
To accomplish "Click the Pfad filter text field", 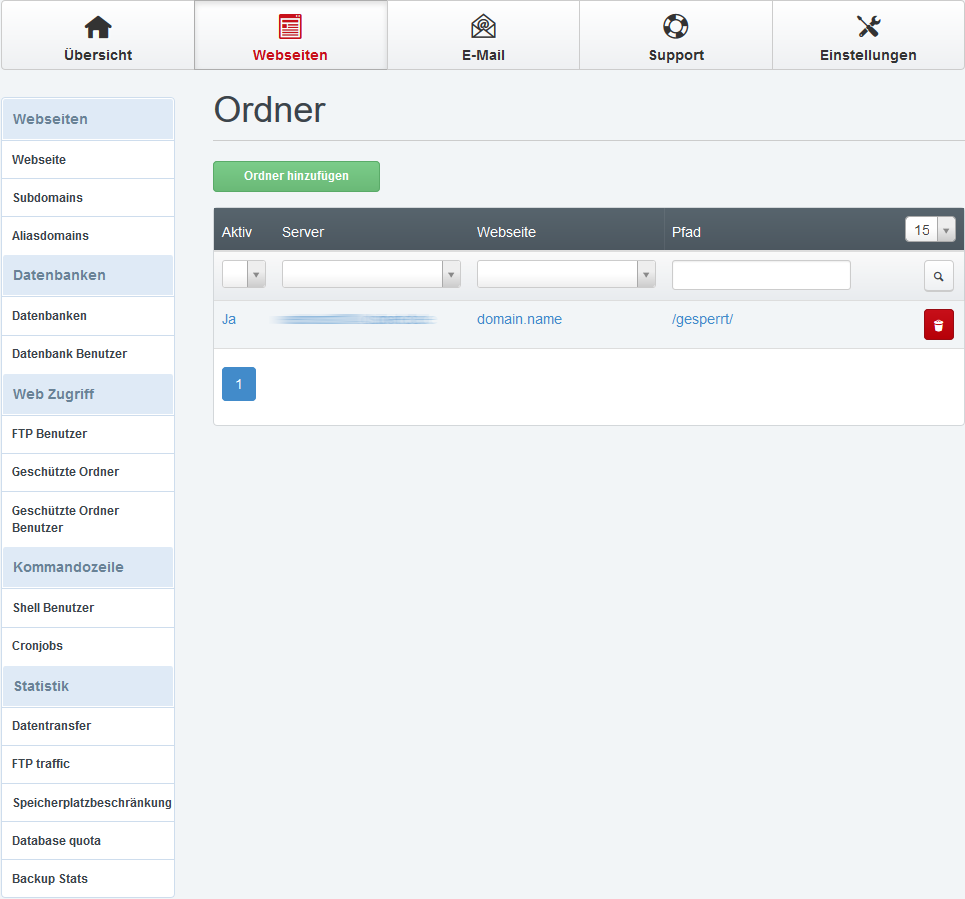I will [x=761, y=275].
